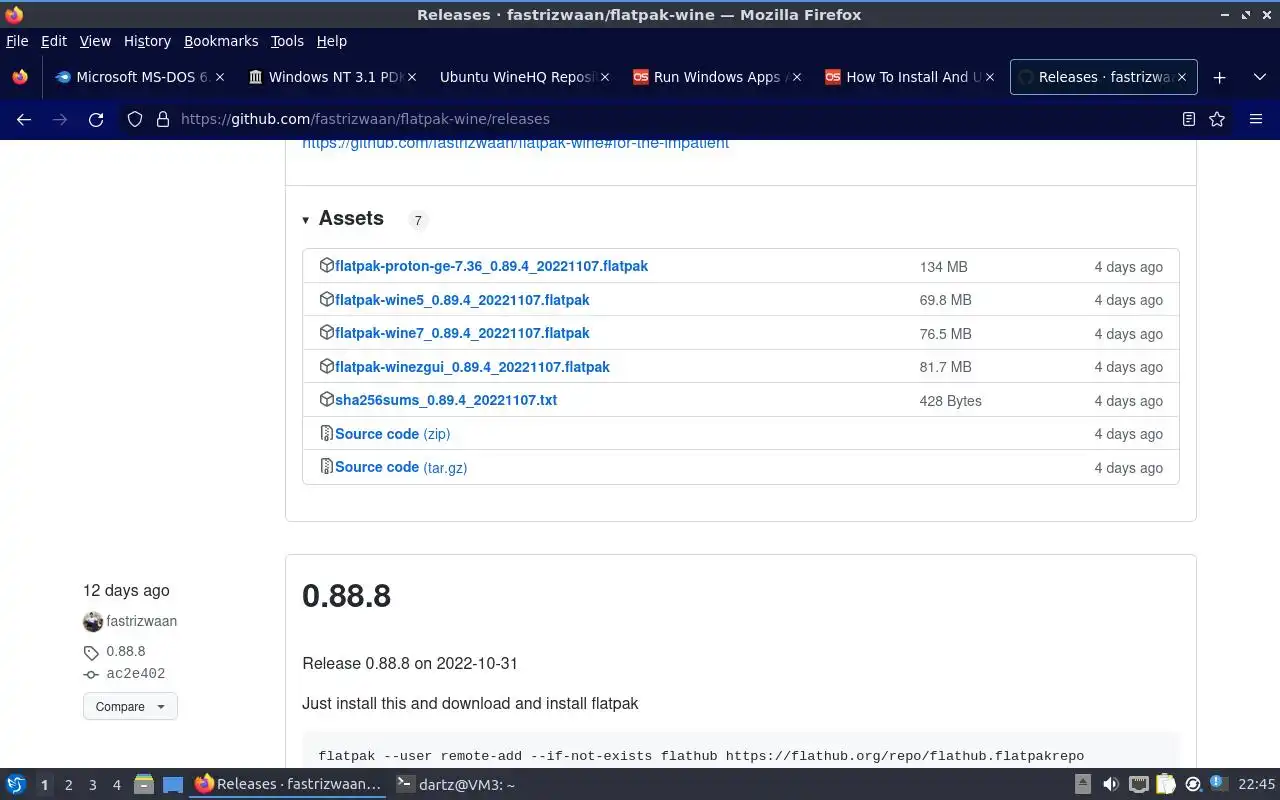Open the clipboard manager tray icon
The width and height of the screenshot is (1280, 800).
coord(1165,785)
